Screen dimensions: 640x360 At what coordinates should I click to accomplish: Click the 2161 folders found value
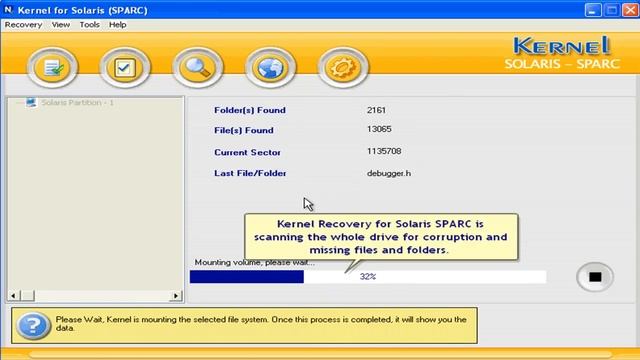tap(376, 110)
